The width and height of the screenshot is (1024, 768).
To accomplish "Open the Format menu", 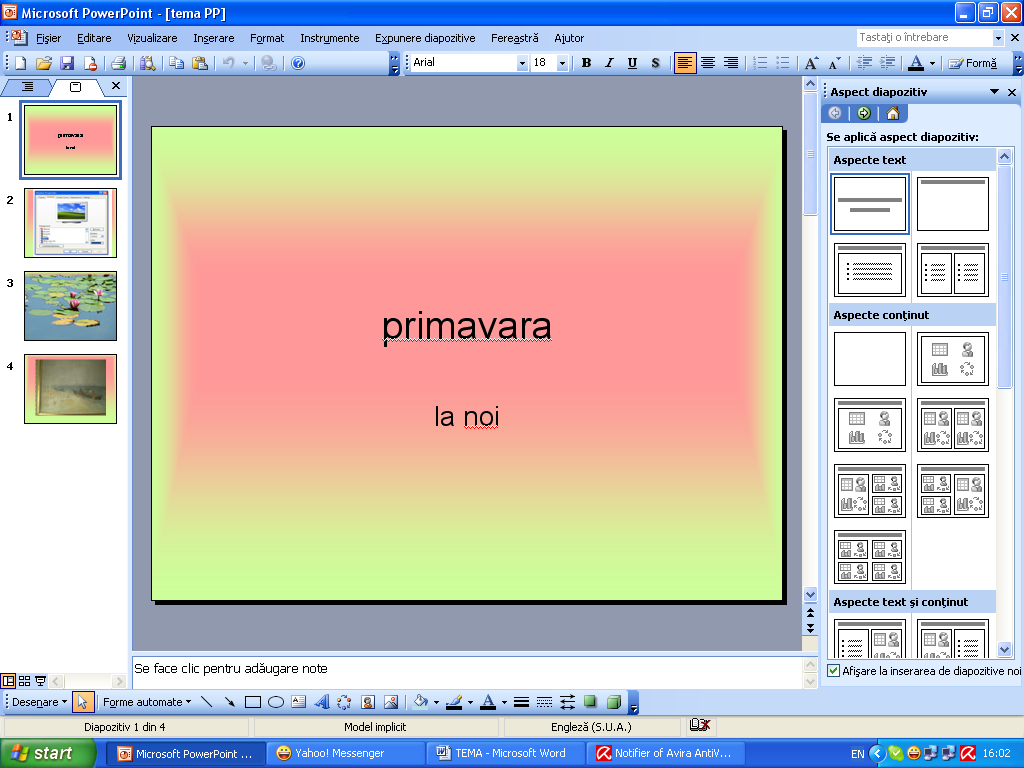I will point(267,38).
